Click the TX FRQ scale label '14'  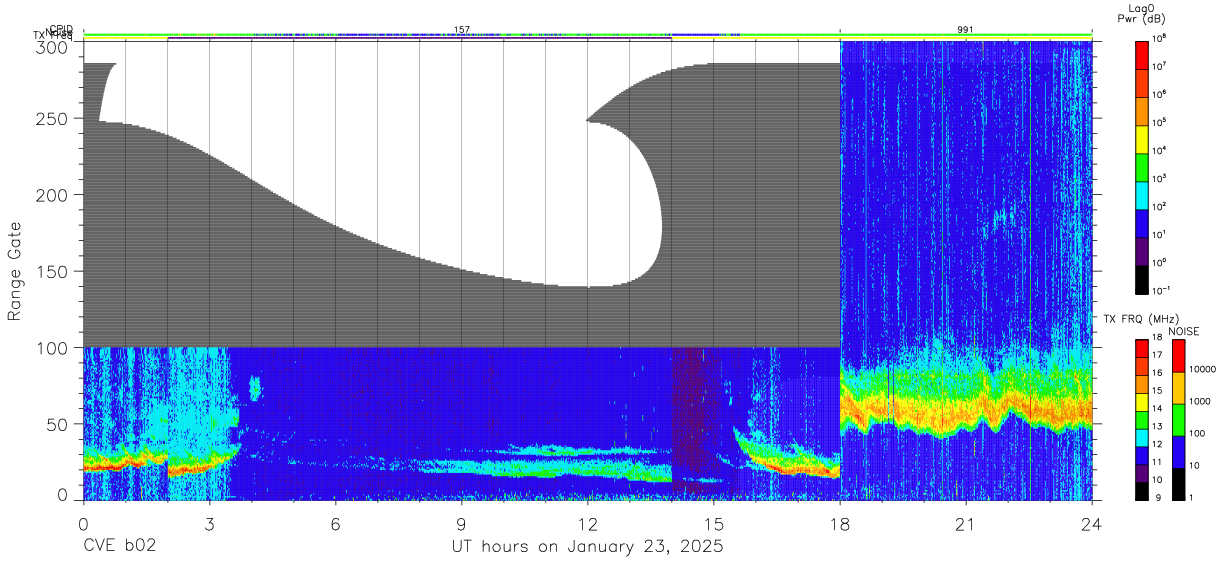click(x=1157, y=409)
